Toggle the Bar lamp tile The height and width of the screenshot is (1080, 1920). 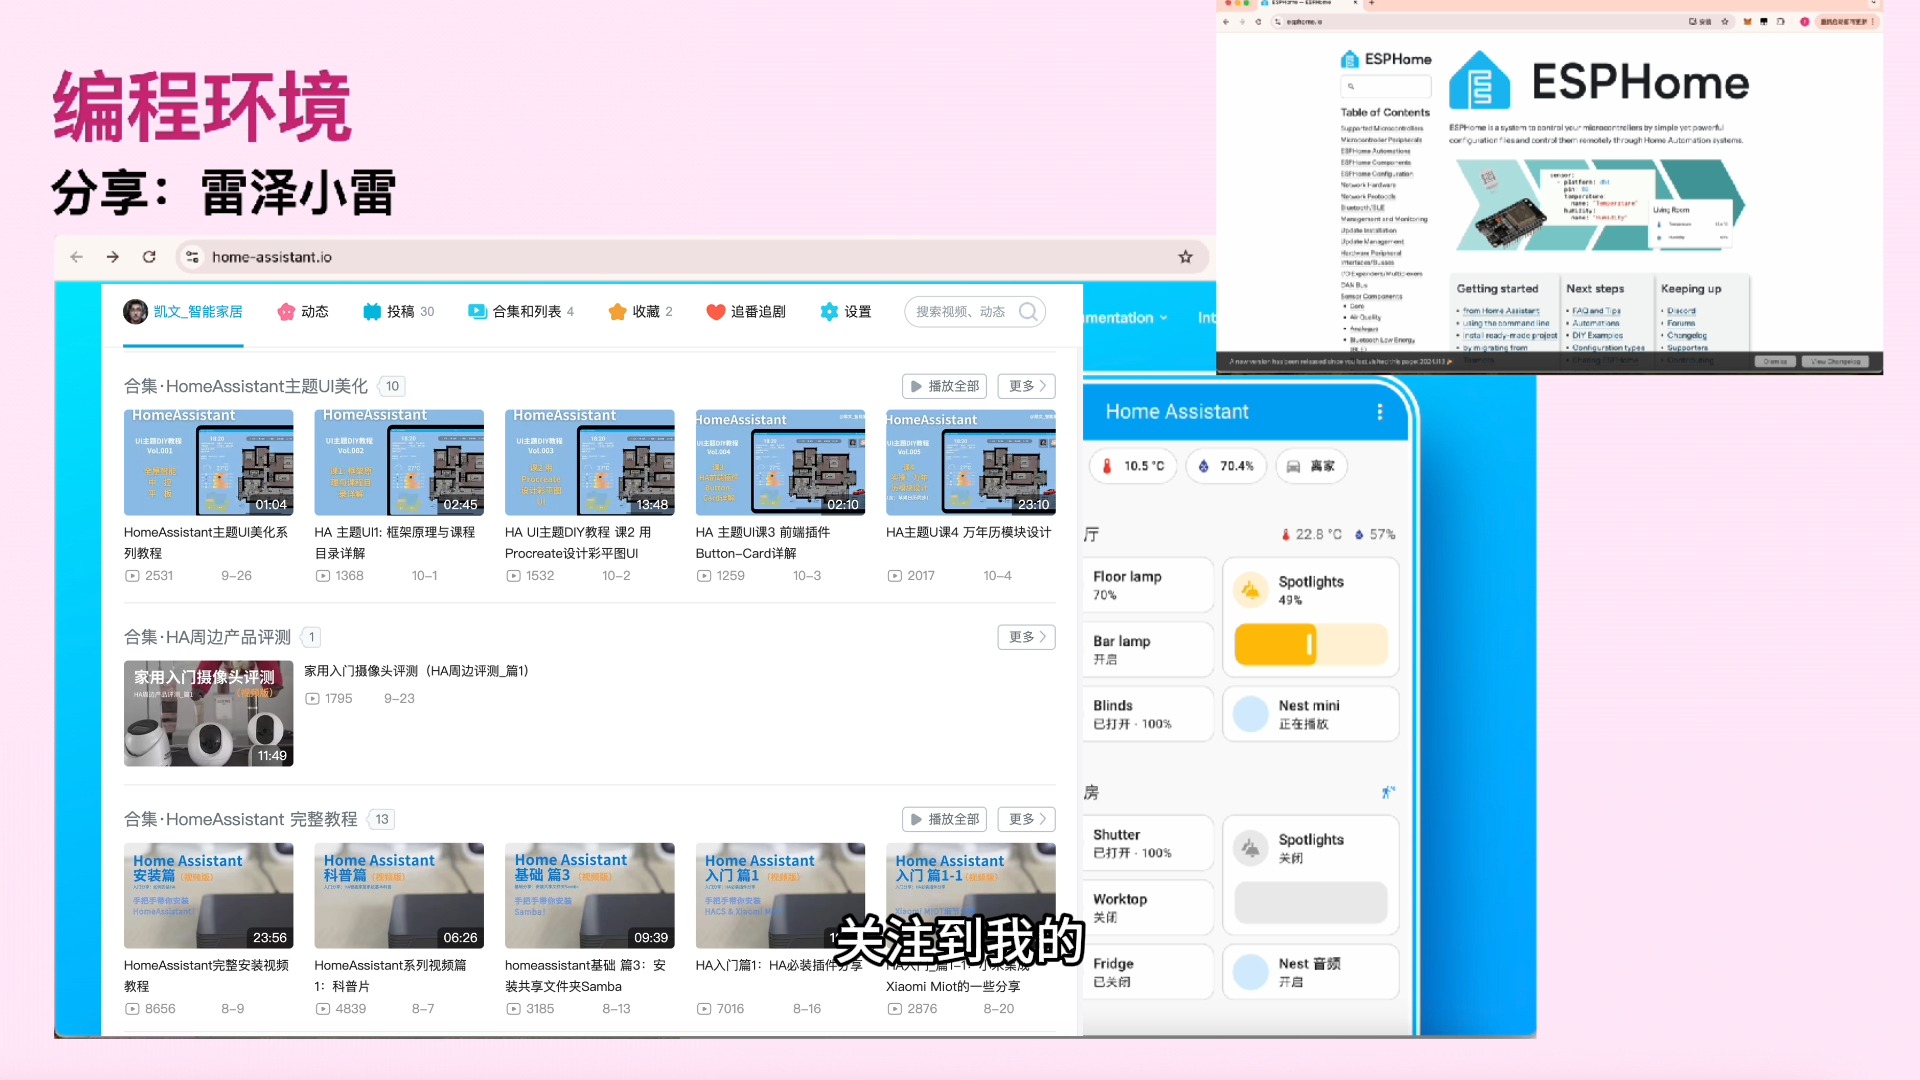(1146, 649)
